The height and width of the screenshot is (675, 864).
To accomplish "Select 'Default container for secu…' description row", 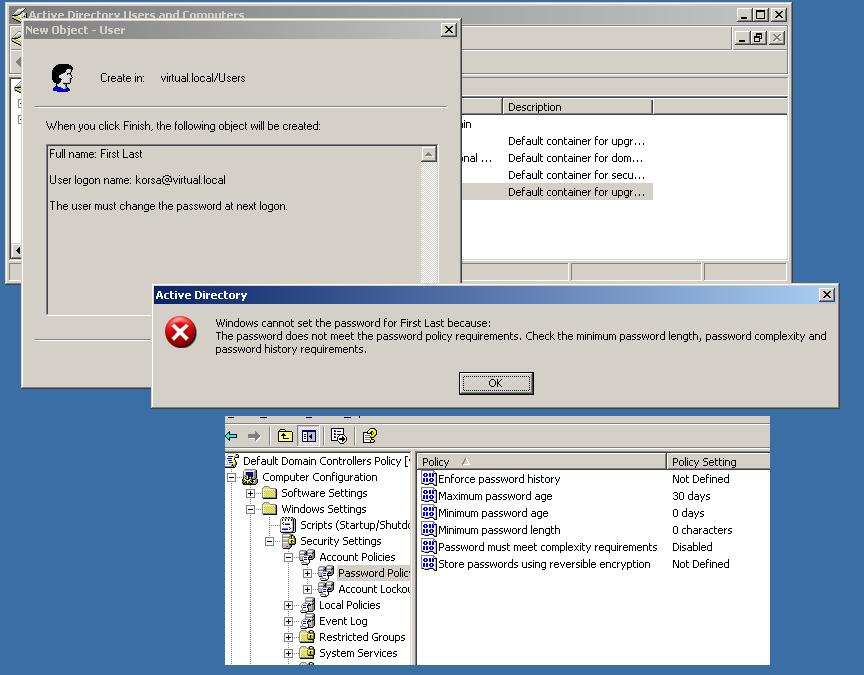I will [576, 175].
